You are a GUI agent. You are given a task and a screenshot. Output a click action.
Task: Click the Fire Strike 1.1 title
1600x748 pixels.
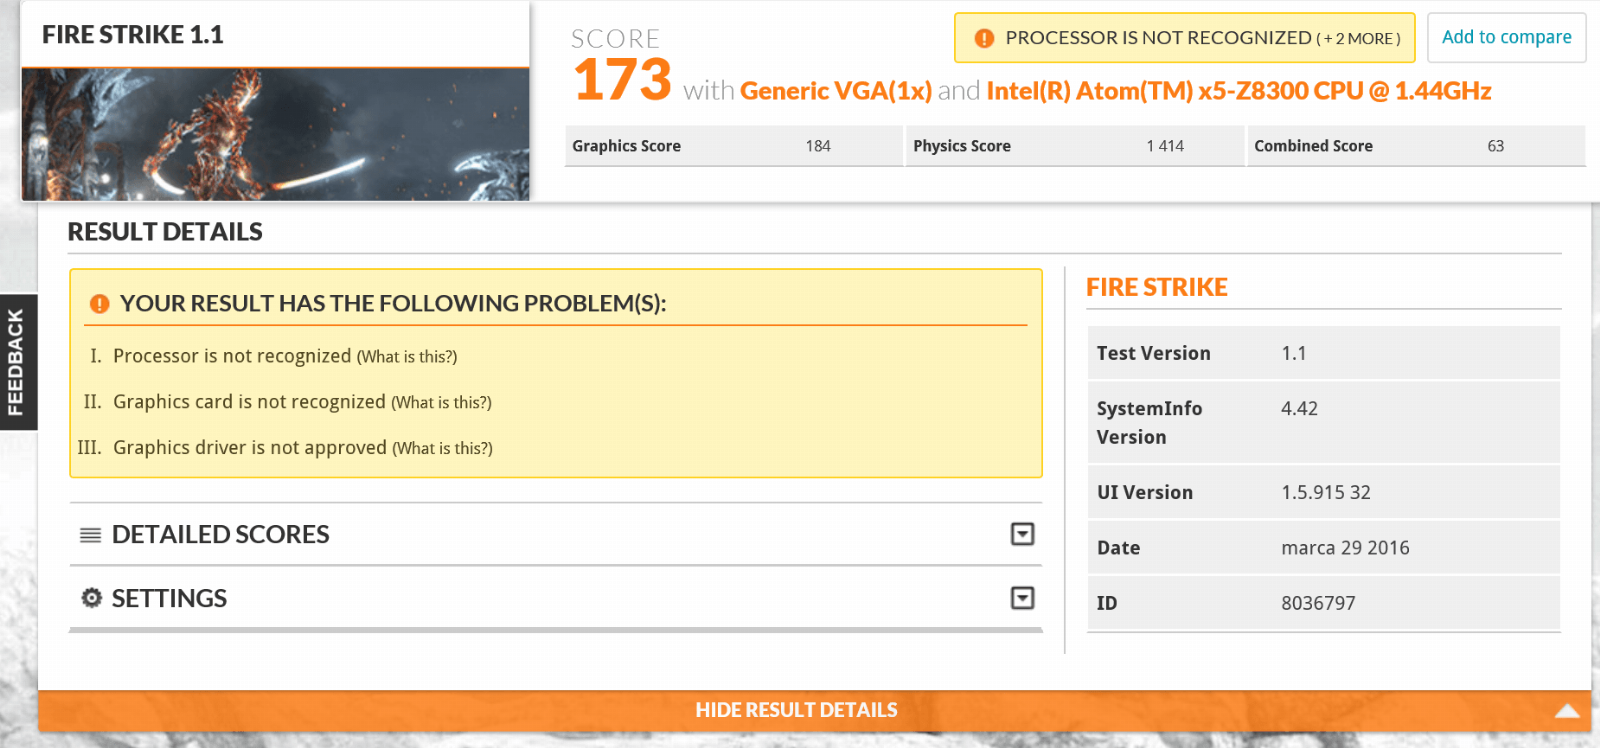click(133, 35)
